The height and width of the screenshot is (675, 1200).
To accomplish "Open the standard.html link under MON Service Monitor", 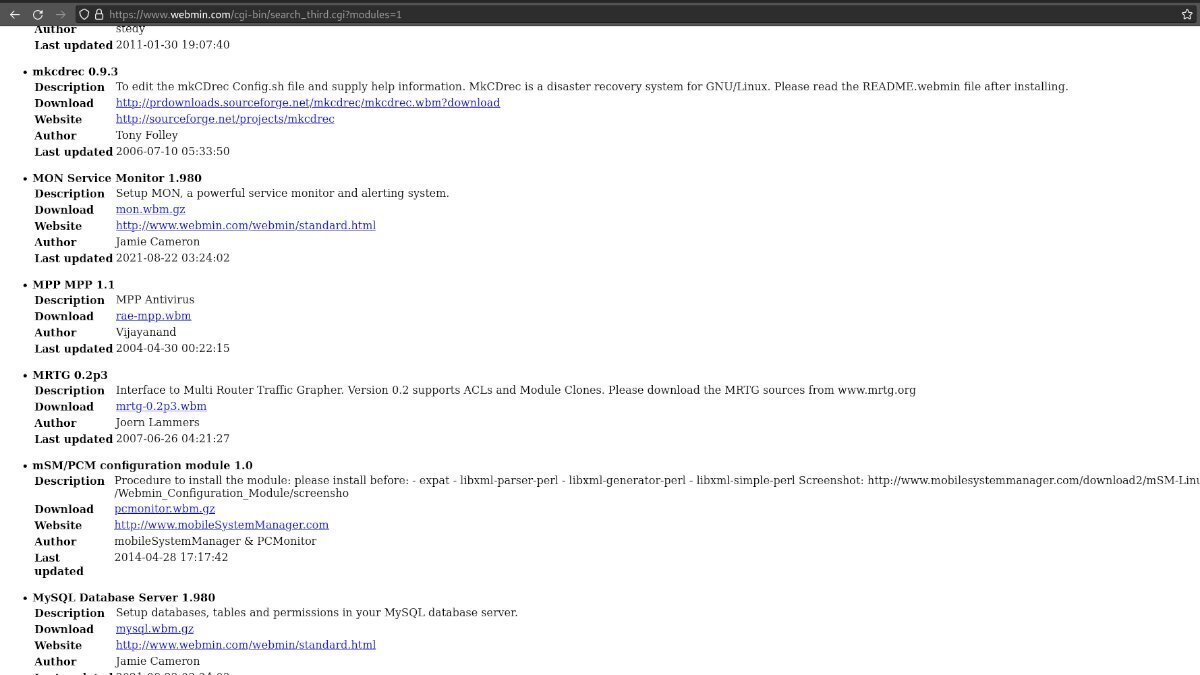I will click(245, 225).
